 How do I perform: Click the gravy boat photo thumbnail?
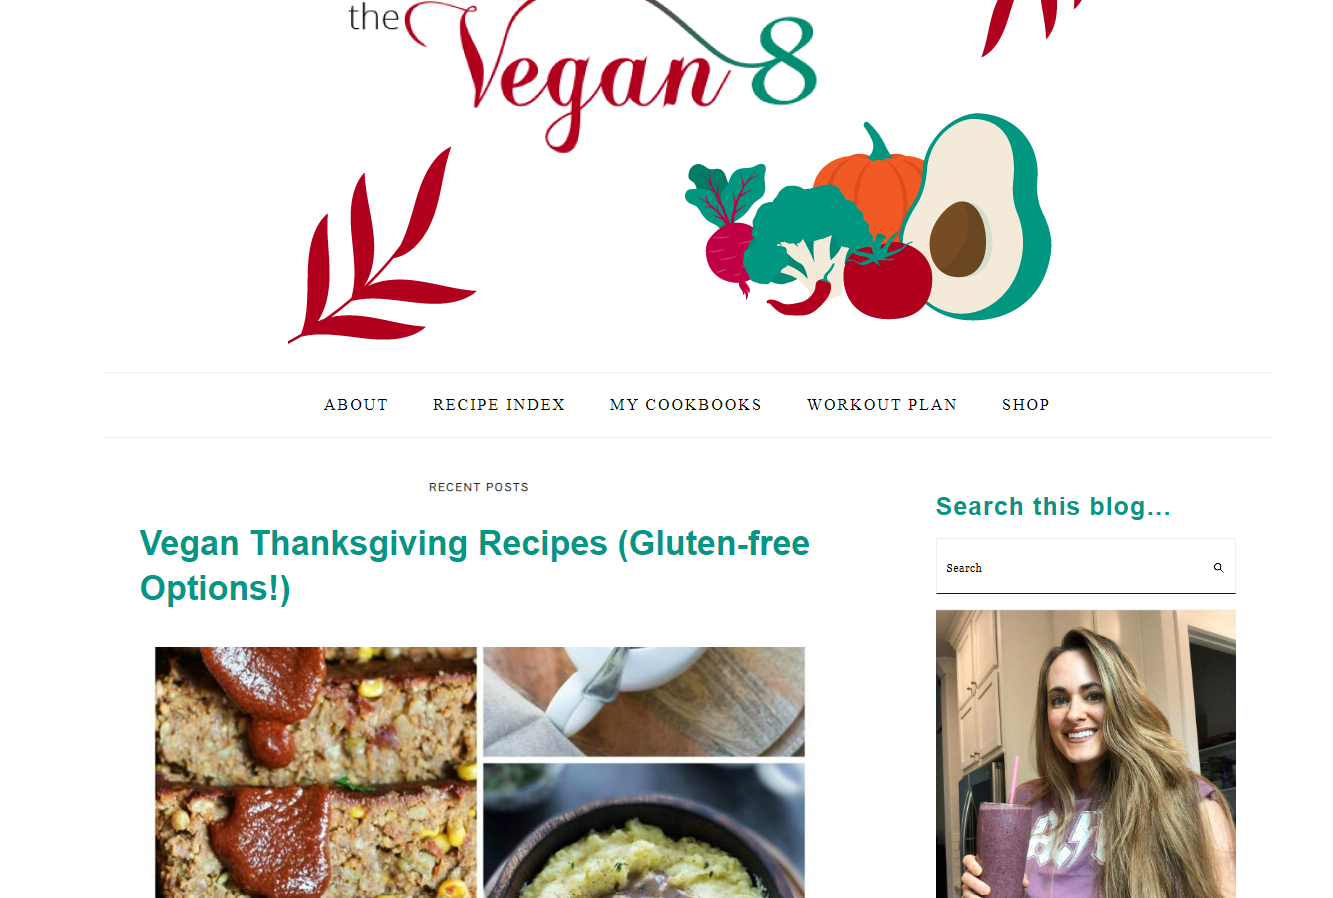tap(644, 702)
